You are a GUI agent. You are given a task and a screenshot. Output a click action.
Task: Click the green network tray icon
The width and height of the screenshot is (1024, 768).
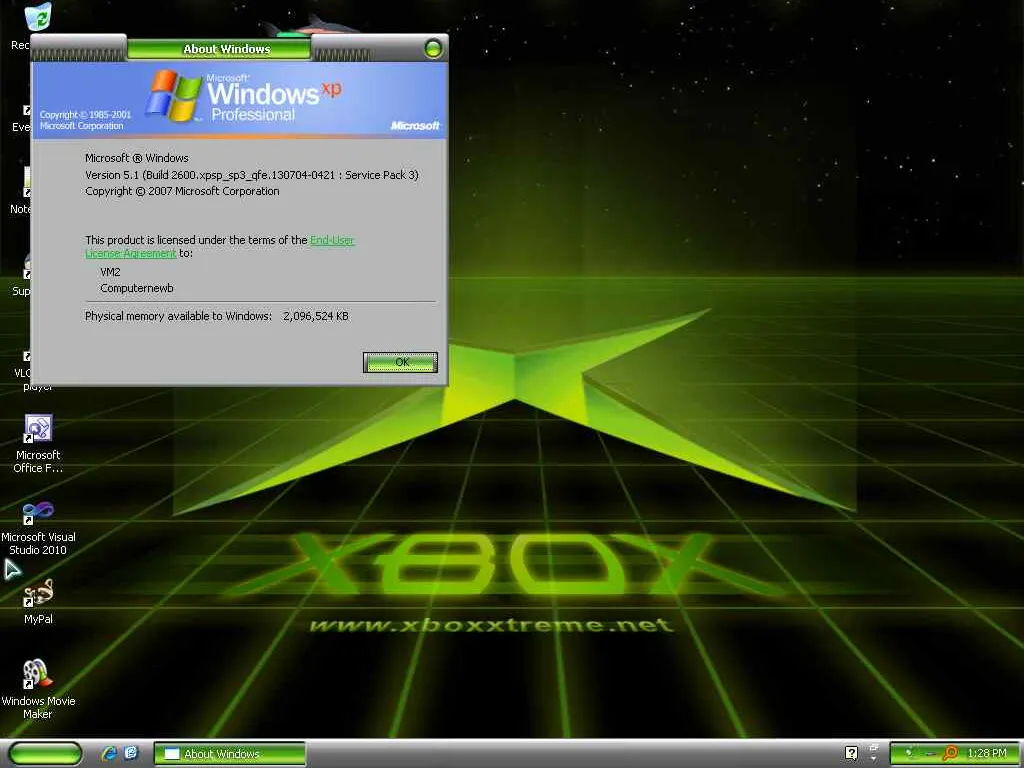click(908, 754)
